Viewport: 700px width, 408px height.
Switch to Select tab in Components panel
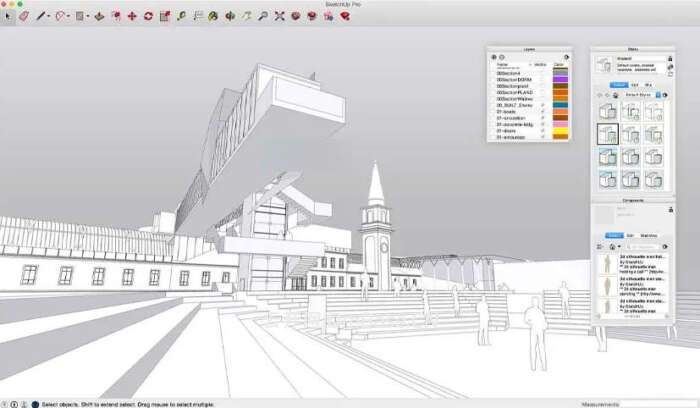coord(615,236)
